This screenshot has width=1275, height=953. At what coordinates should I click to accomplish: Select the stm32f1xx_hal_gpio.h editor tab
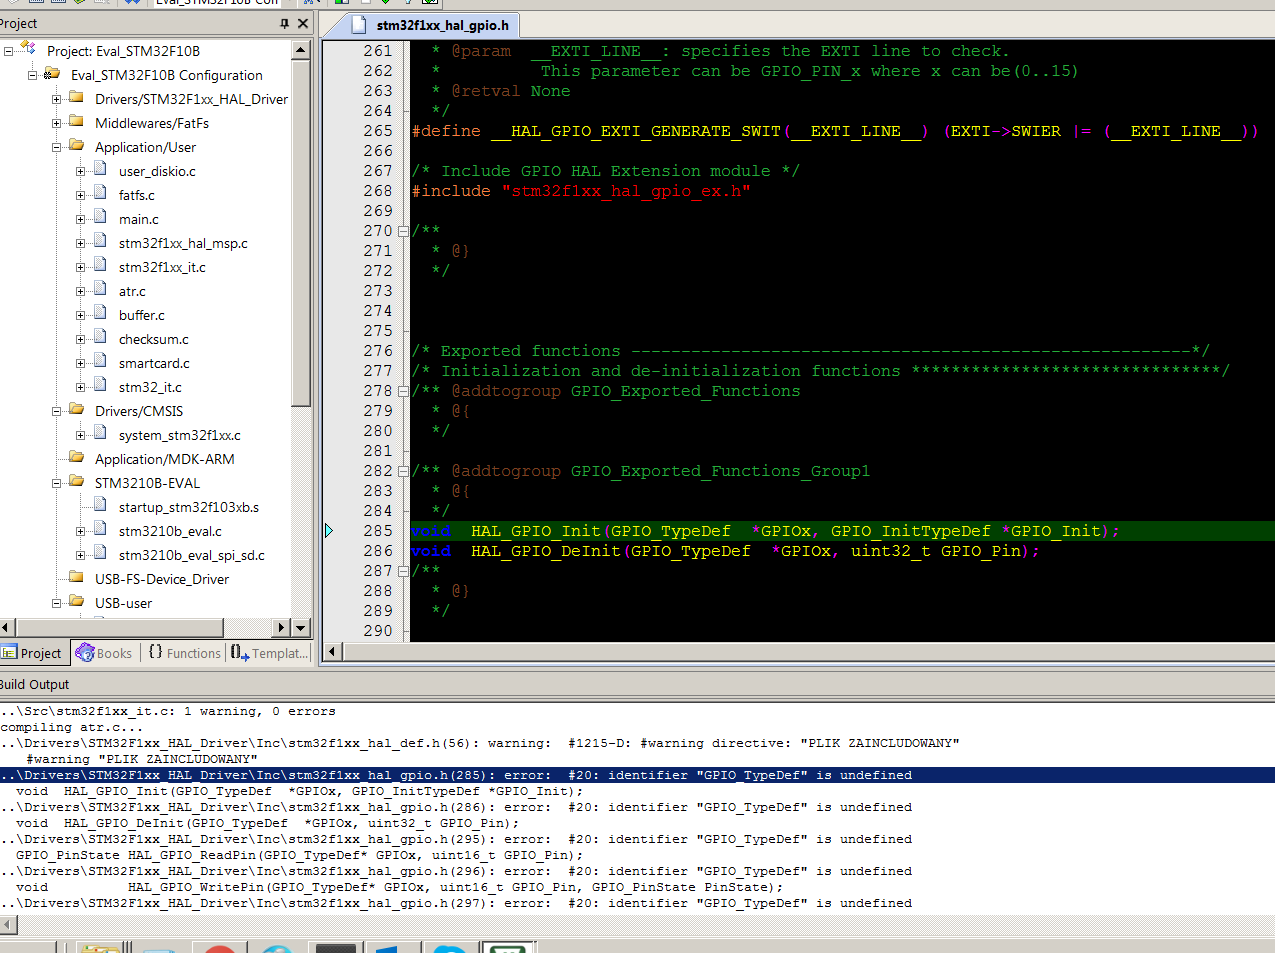(432, 25)
